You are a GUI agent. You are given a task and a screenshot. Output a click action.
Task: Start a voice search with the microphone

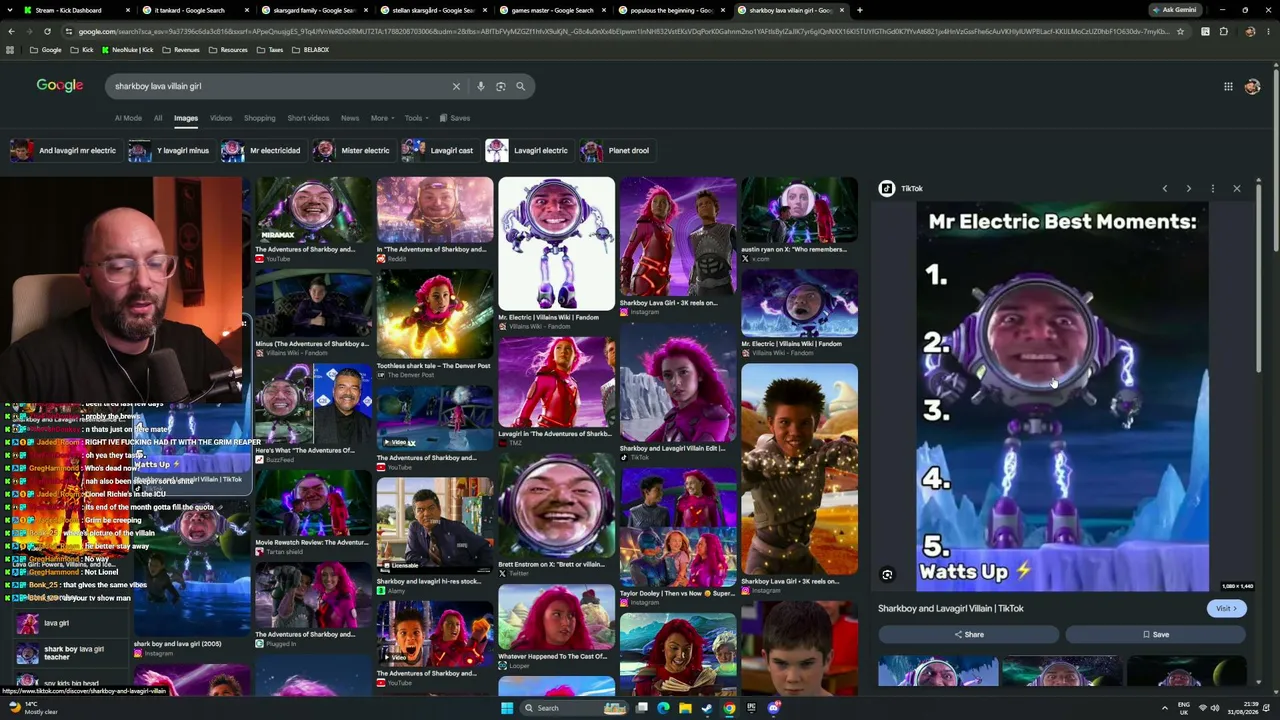(481, 86)
